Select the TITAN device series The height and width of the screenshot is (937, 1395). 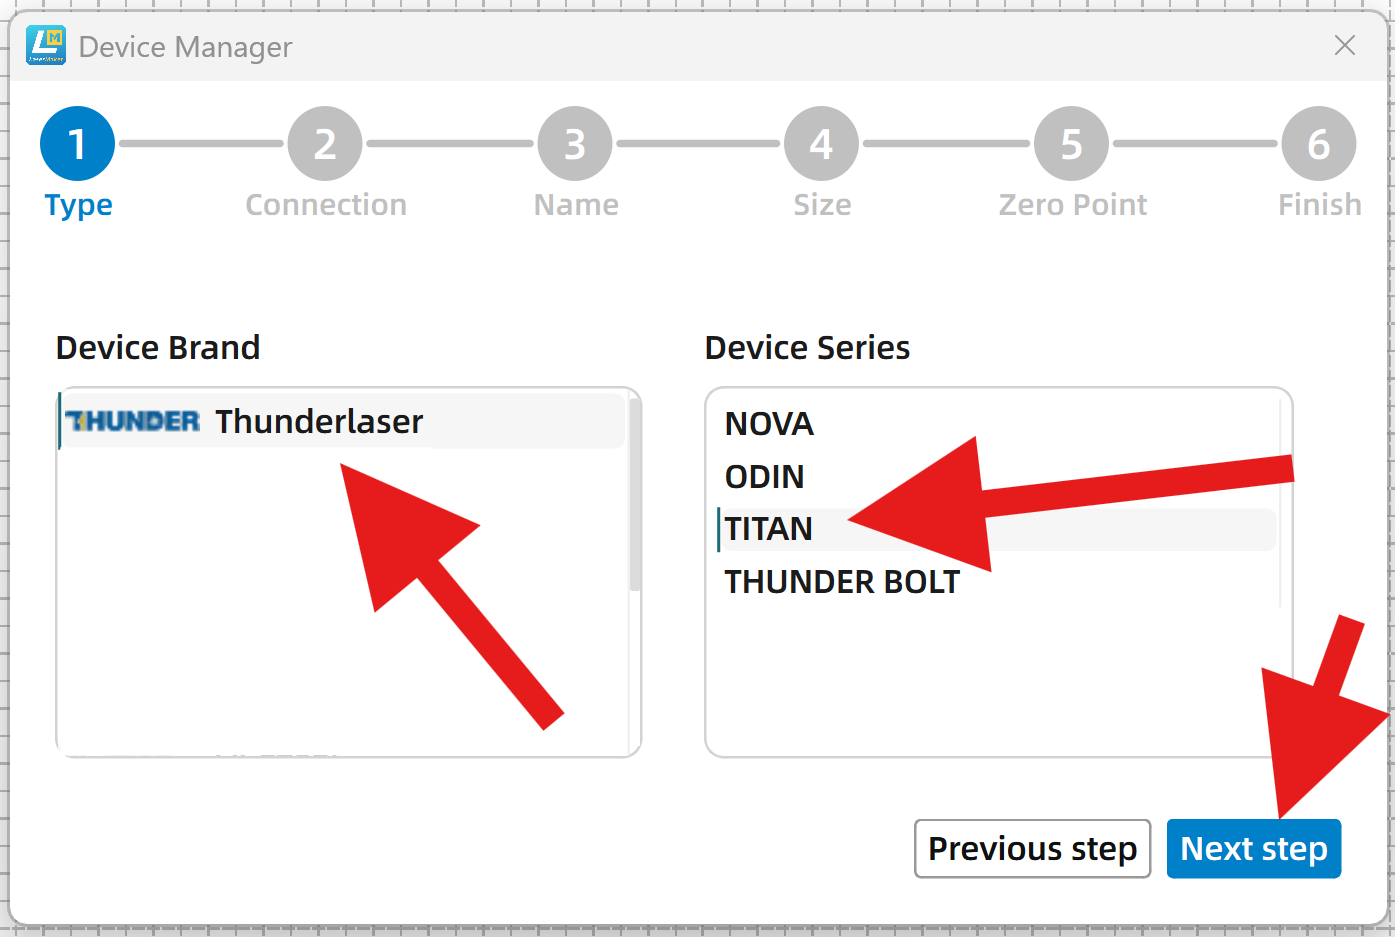tap(768, 529)
